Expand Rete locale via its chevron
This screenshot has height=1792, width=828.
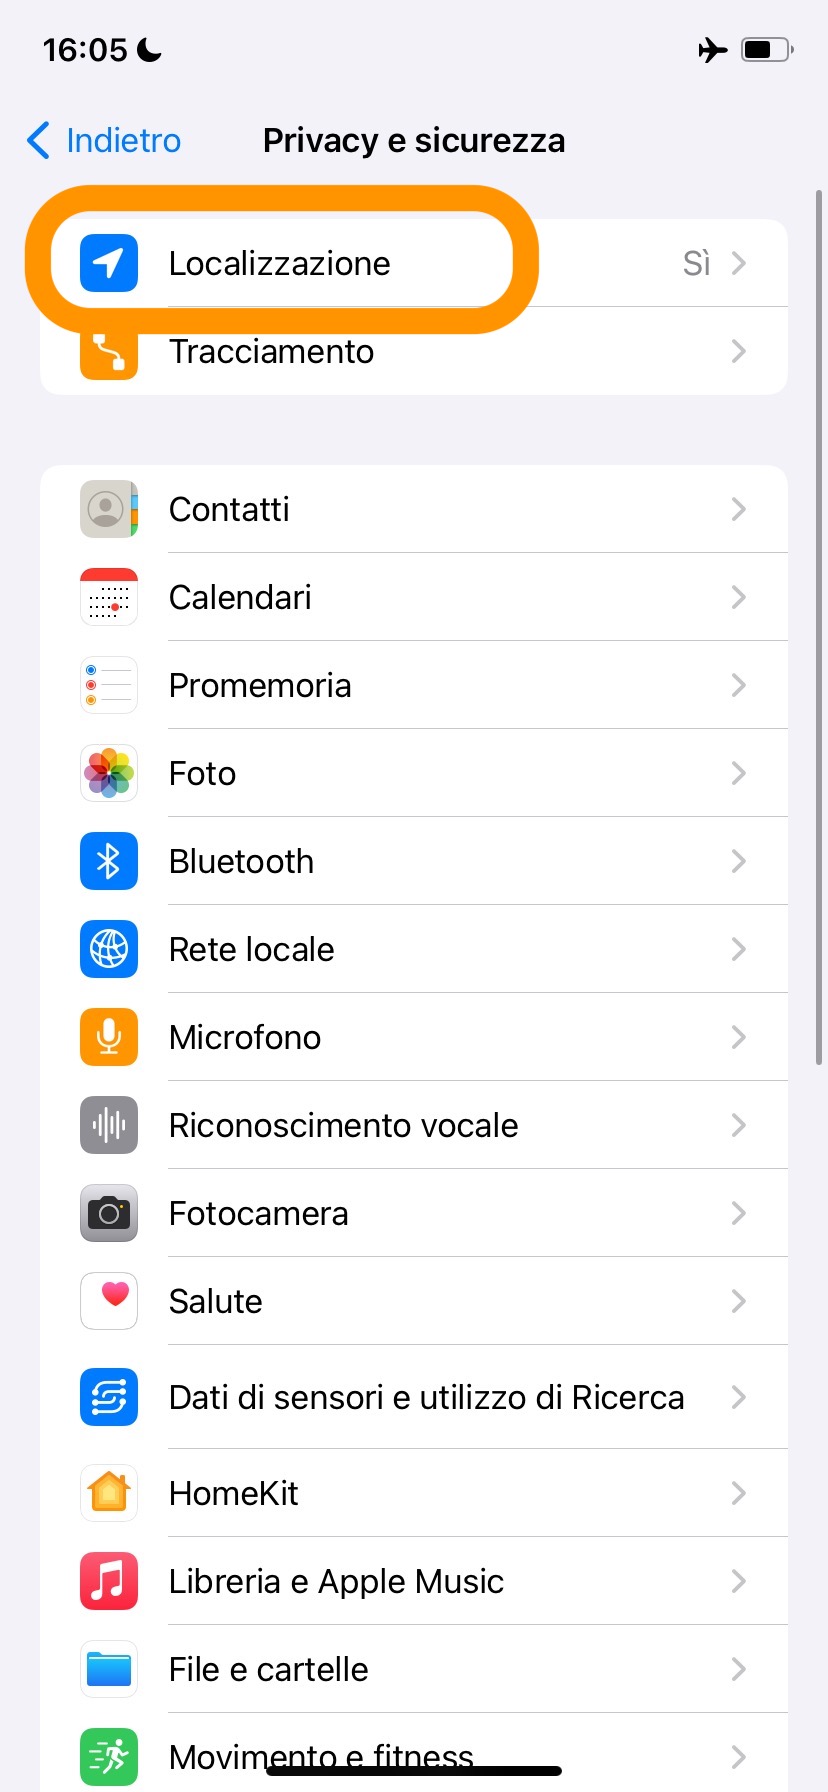coord(738,949)
